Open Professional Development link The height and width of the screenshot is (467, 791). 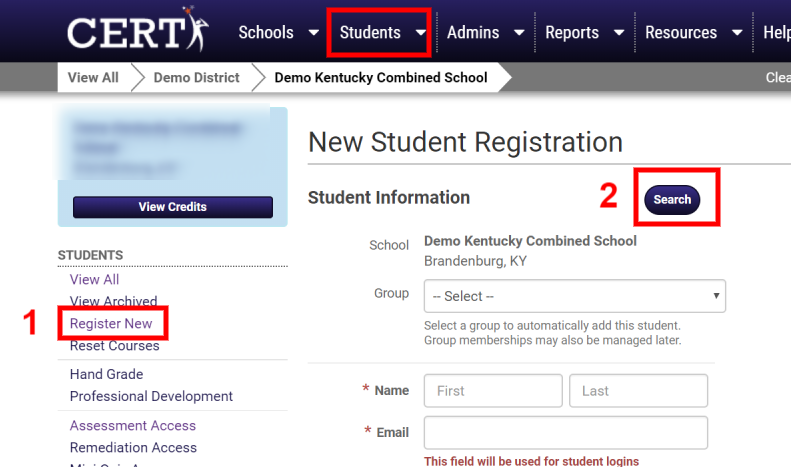click(x=151, y=396)
